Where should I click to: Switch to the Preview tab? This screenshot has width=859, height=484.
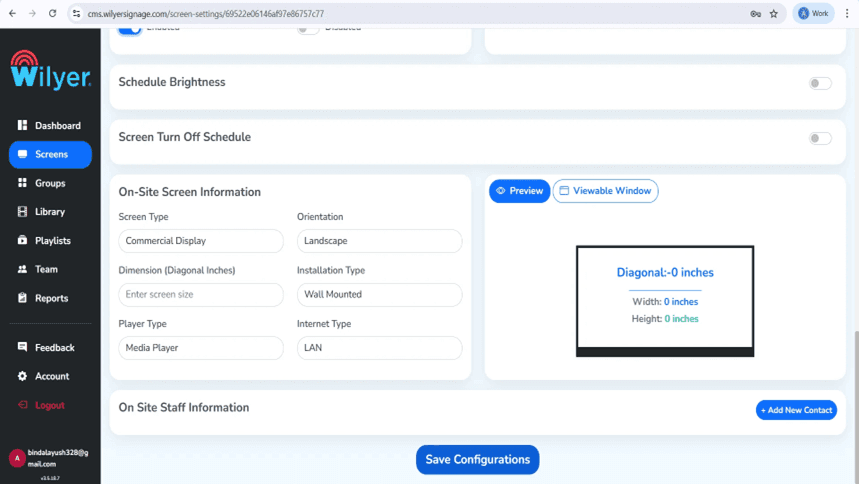519,191
